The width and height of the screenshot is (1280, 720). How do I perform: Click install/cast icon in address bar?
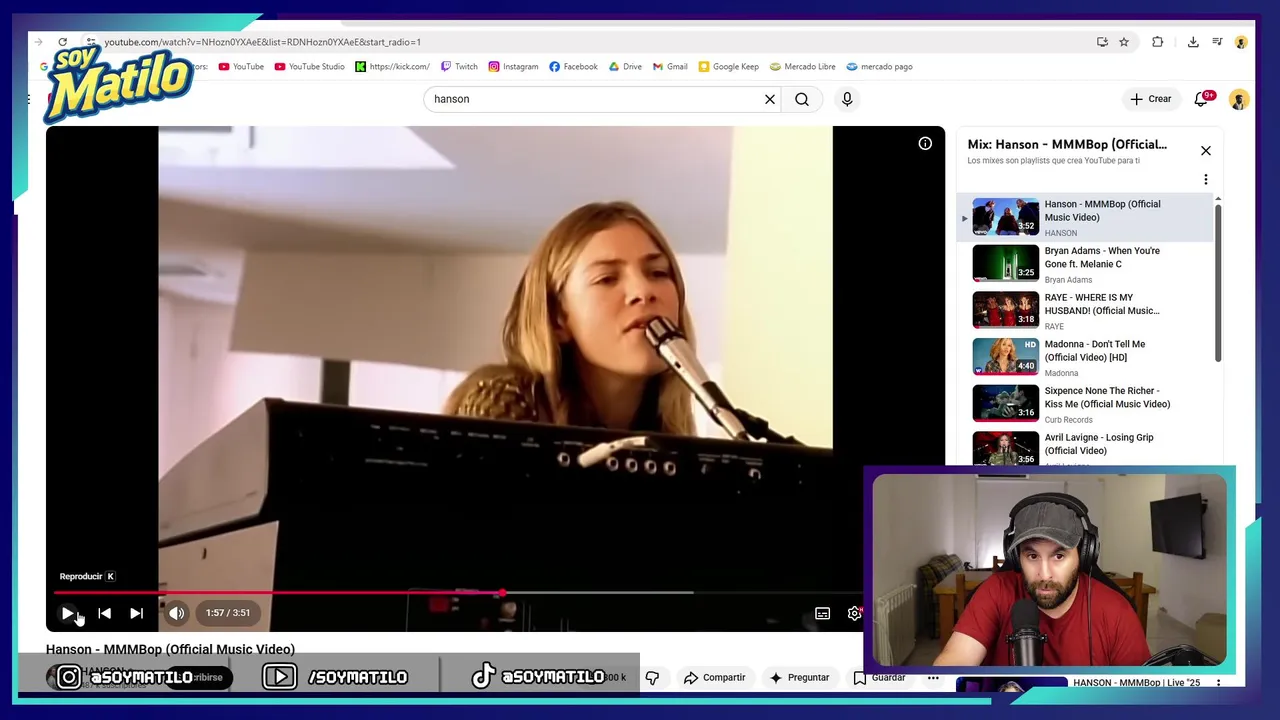point(1102,42)
